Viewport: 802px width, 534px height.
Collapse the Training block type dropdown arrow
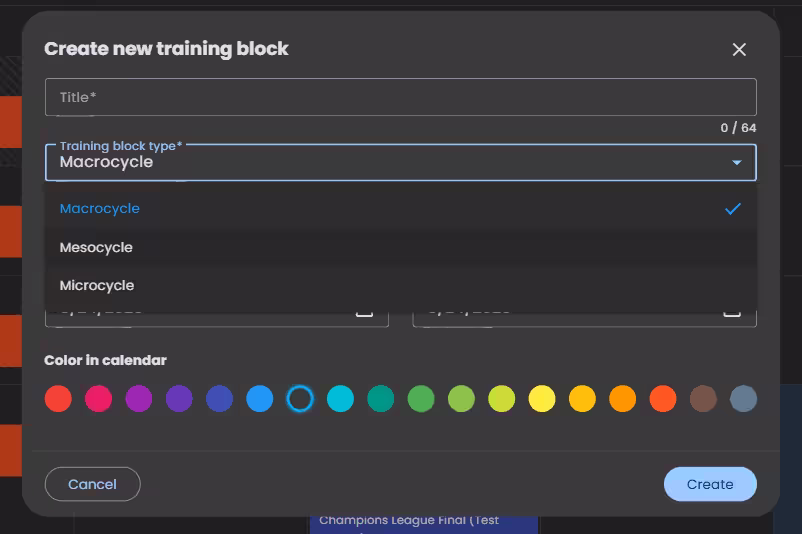(736, 162)
